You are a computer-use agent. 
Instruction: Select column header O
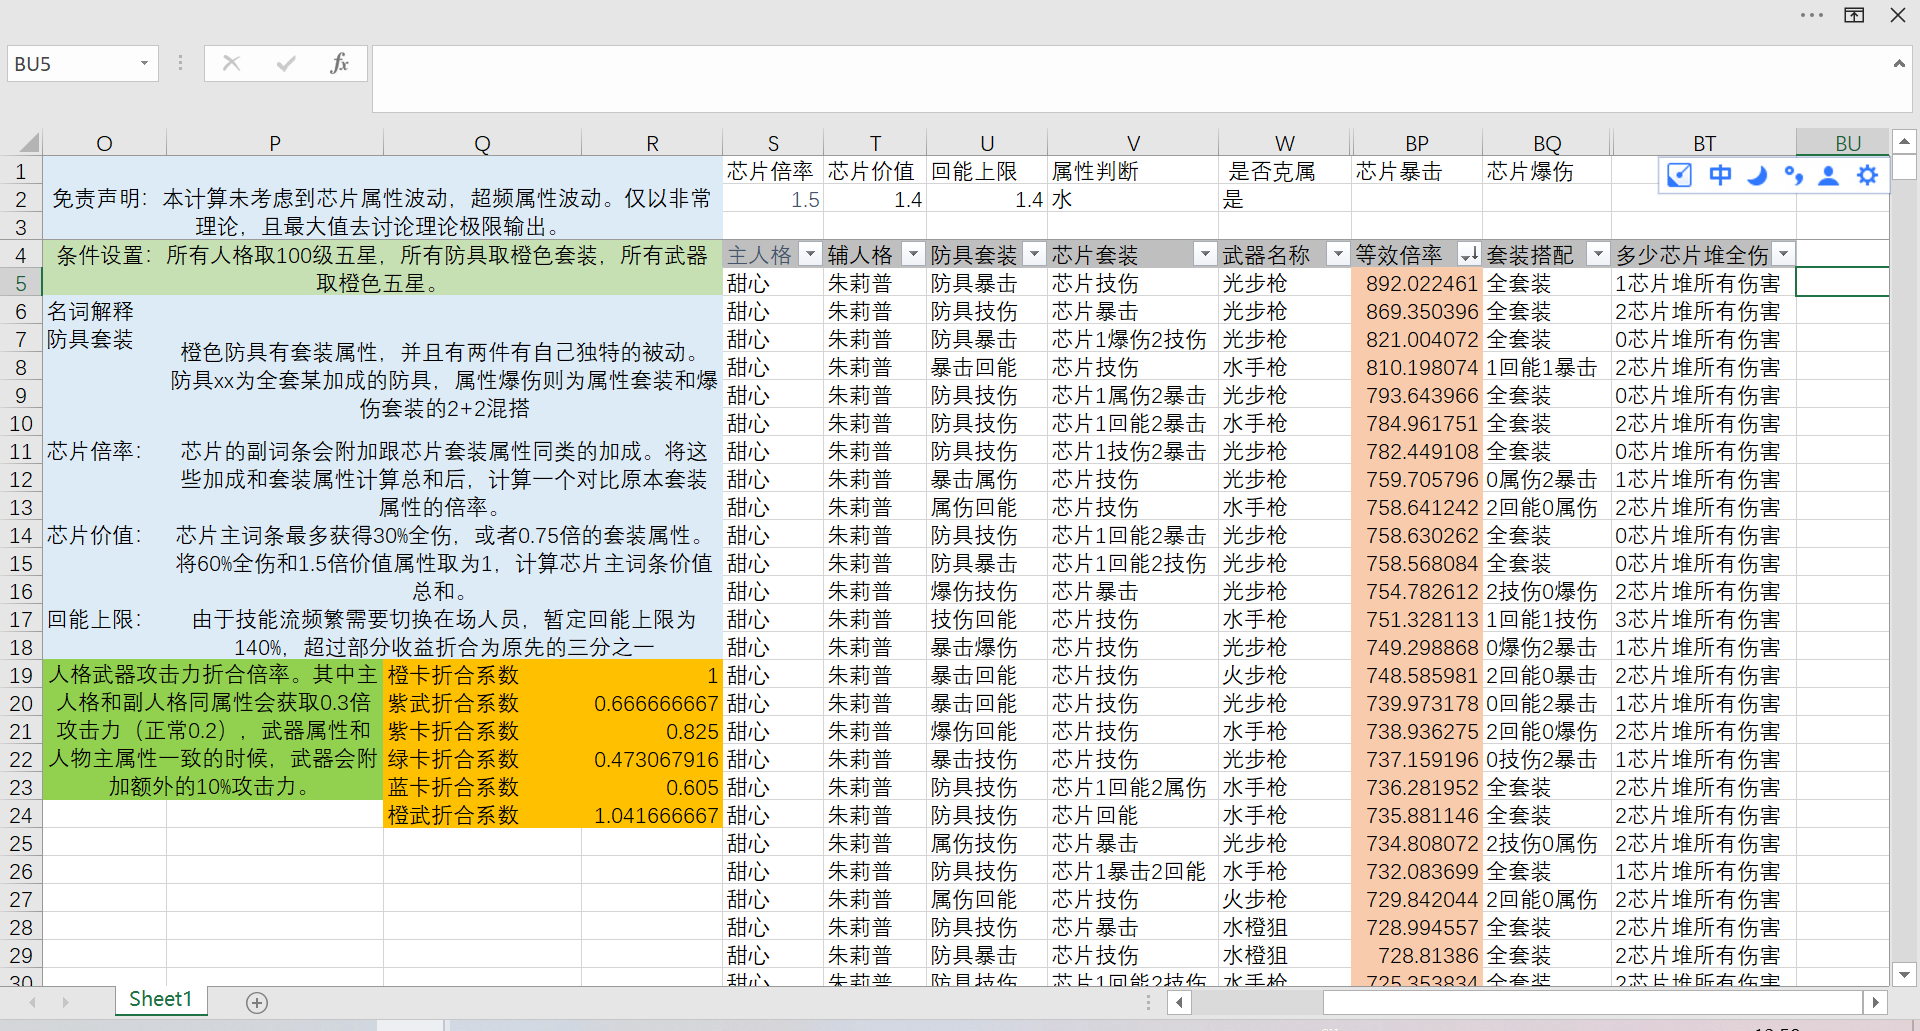[x=104, y=143]
